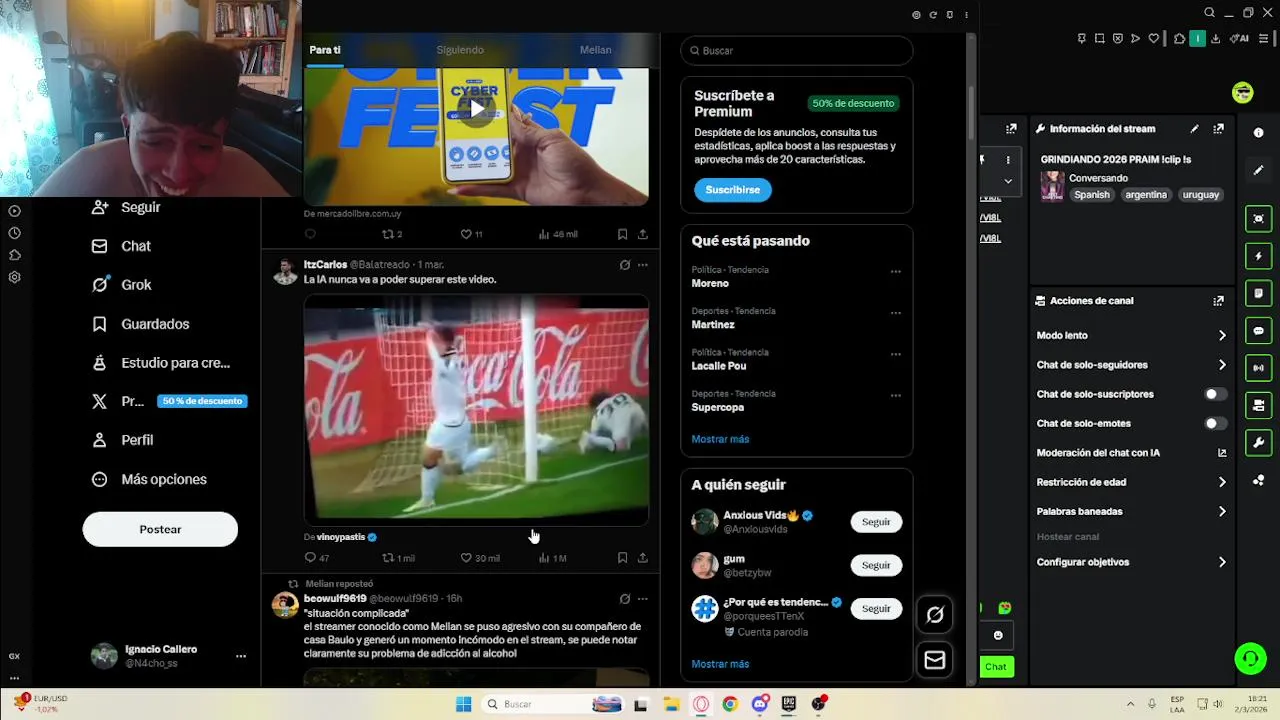Open Estudio para creadores in sidebar
The width and height of the screenshot is (1280, 720).
pos(160,363)
